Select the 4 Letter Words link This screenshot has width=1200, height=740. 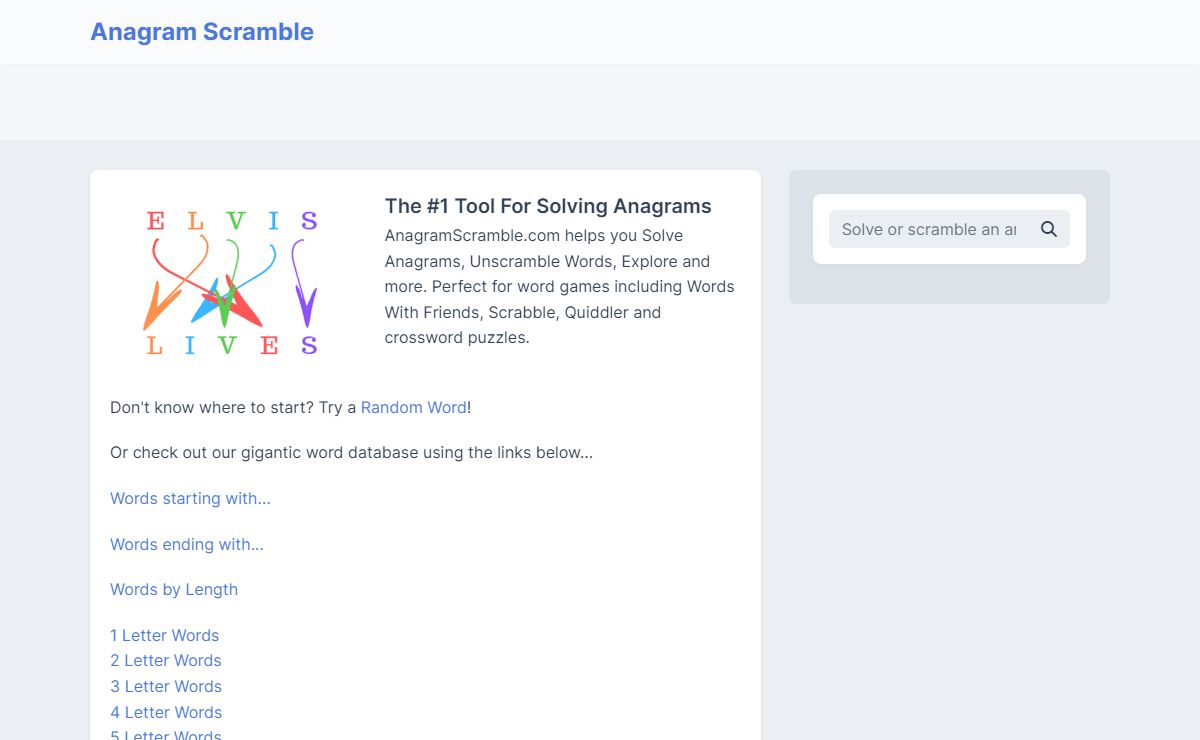click(x=166, y=712)
